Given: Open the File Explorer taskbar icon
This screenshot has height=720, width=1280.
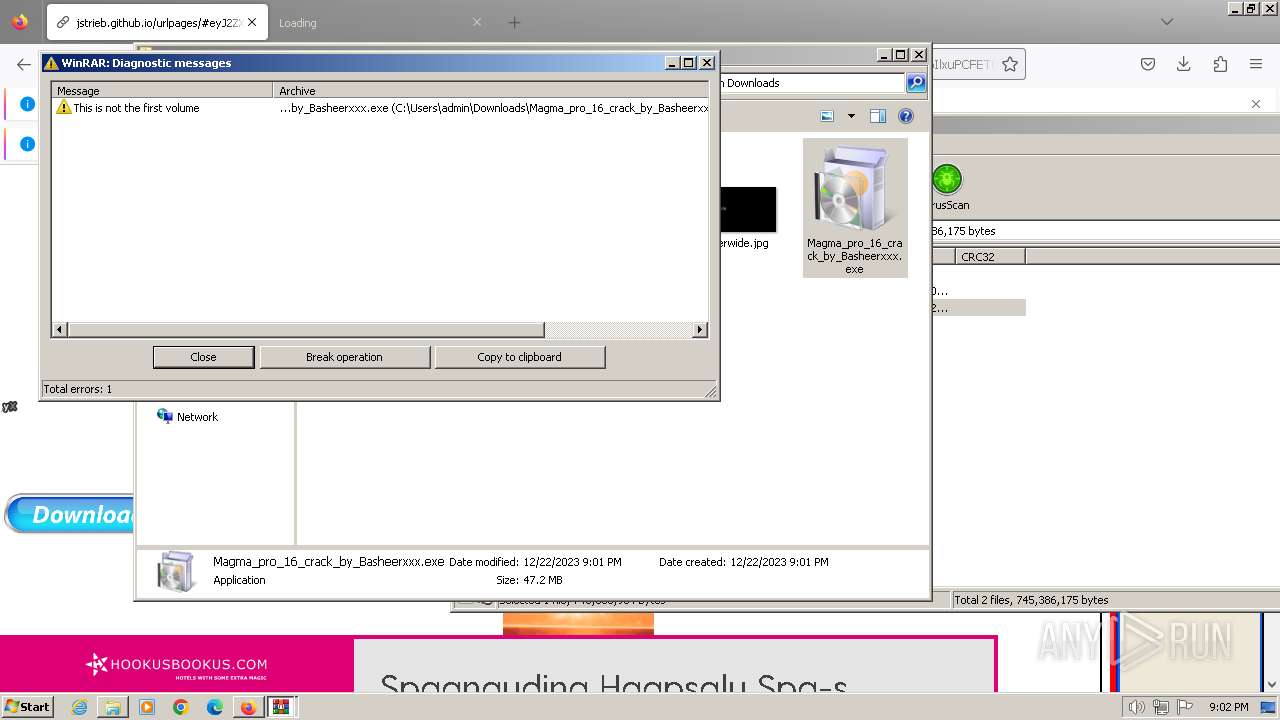Looking at the screenshot, I should [x=113, y=707].
